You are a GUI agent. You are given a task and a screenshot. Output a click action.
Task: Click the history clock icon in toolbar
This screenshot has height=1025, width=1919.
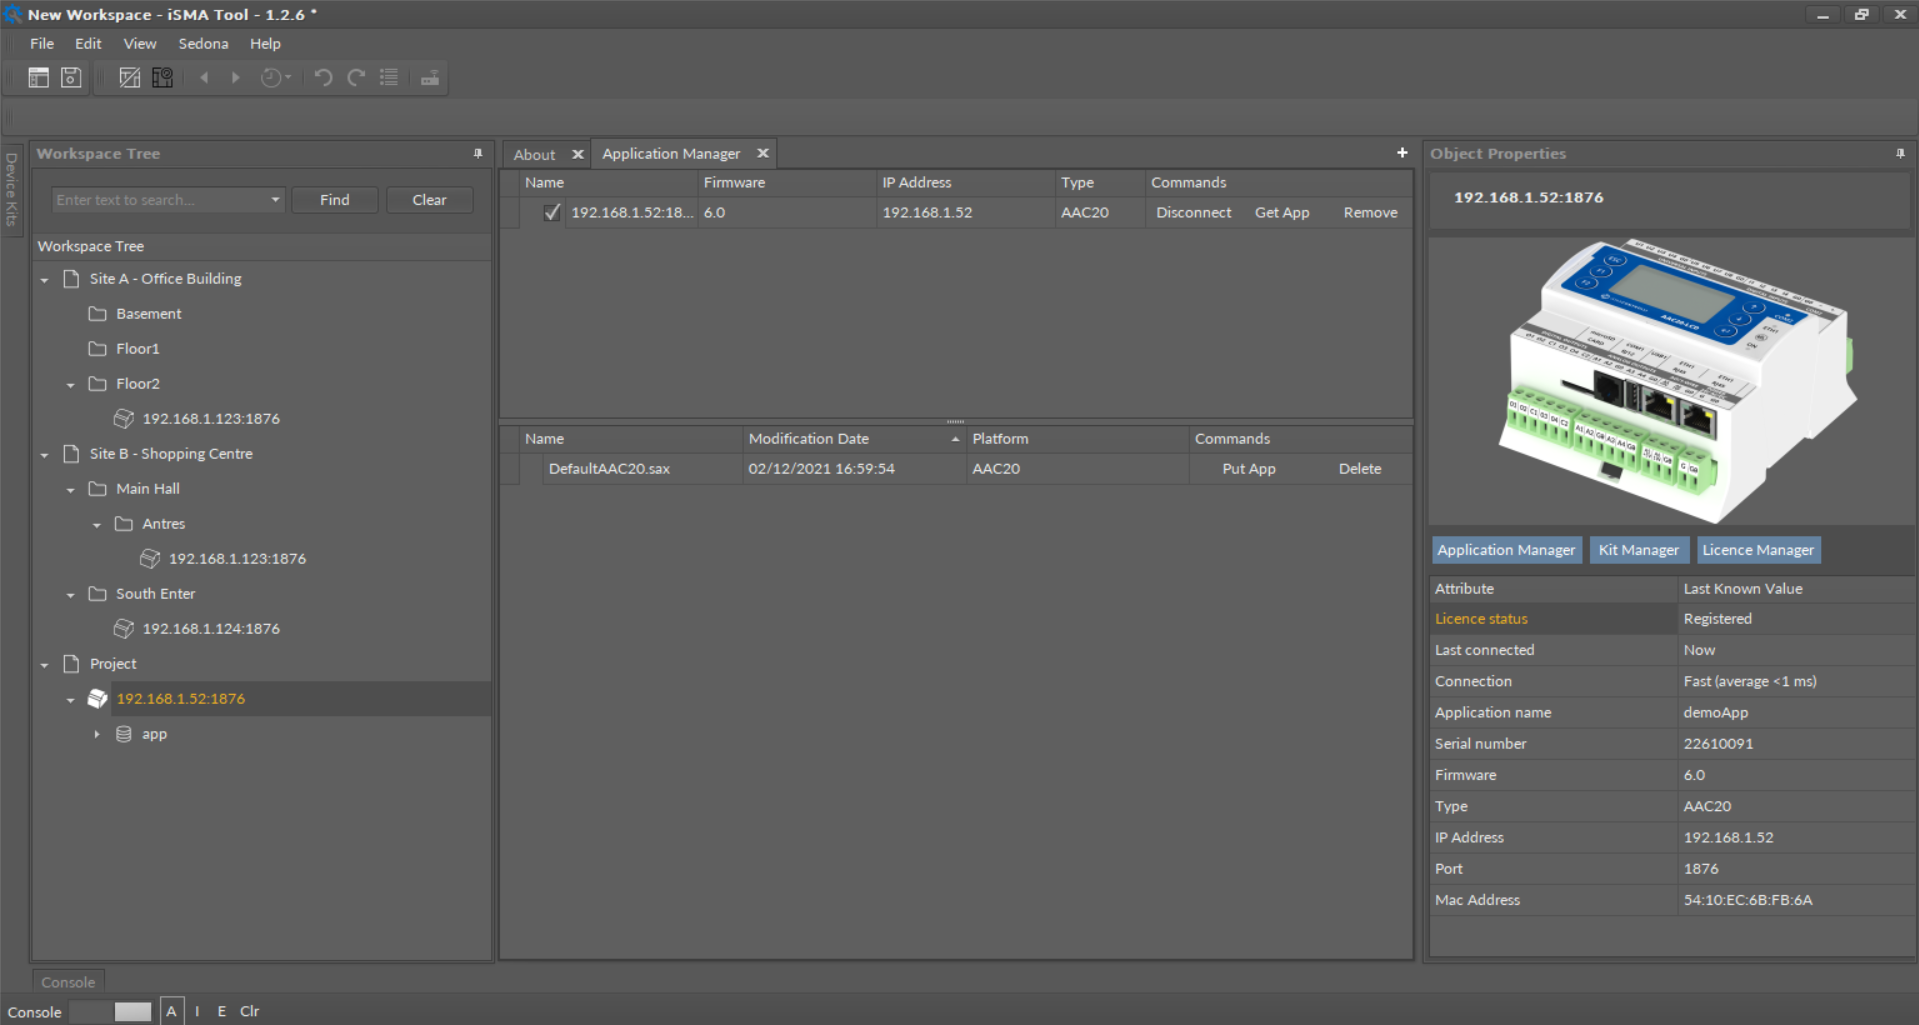tap(271, 78)
